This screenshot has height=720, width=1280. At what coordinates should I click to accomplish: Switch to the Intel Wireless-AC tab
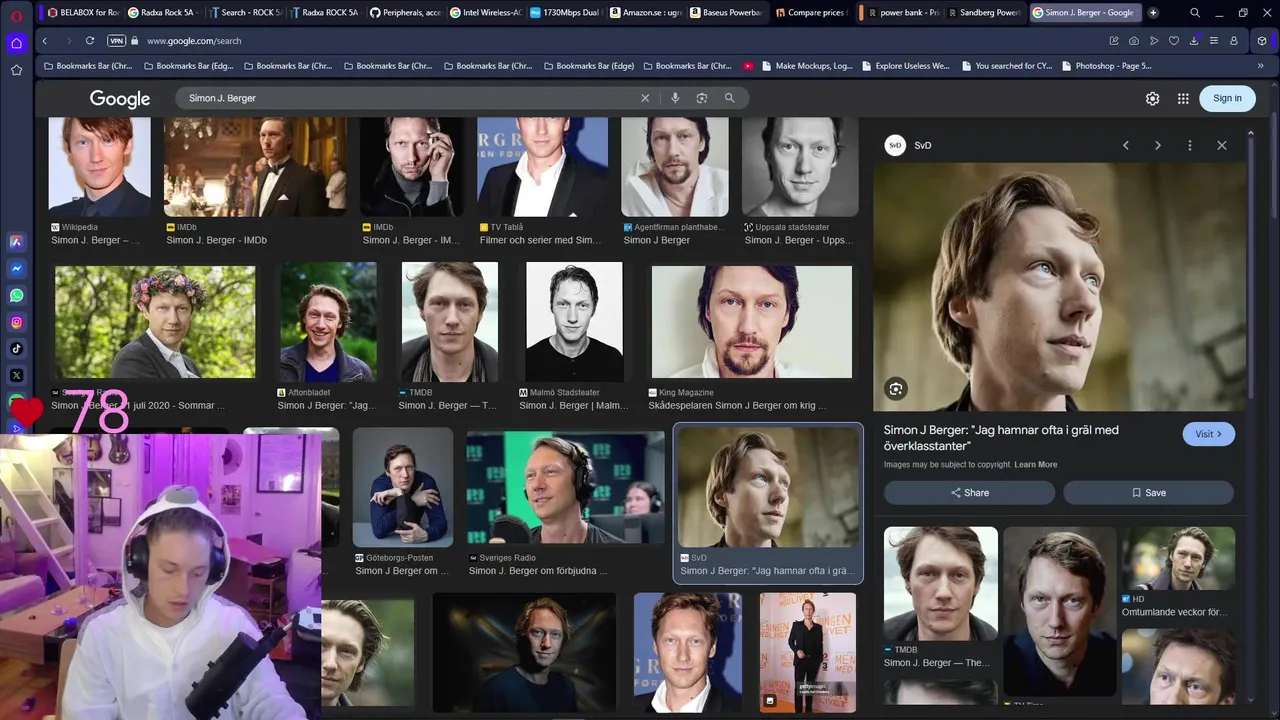click(486, 13)
